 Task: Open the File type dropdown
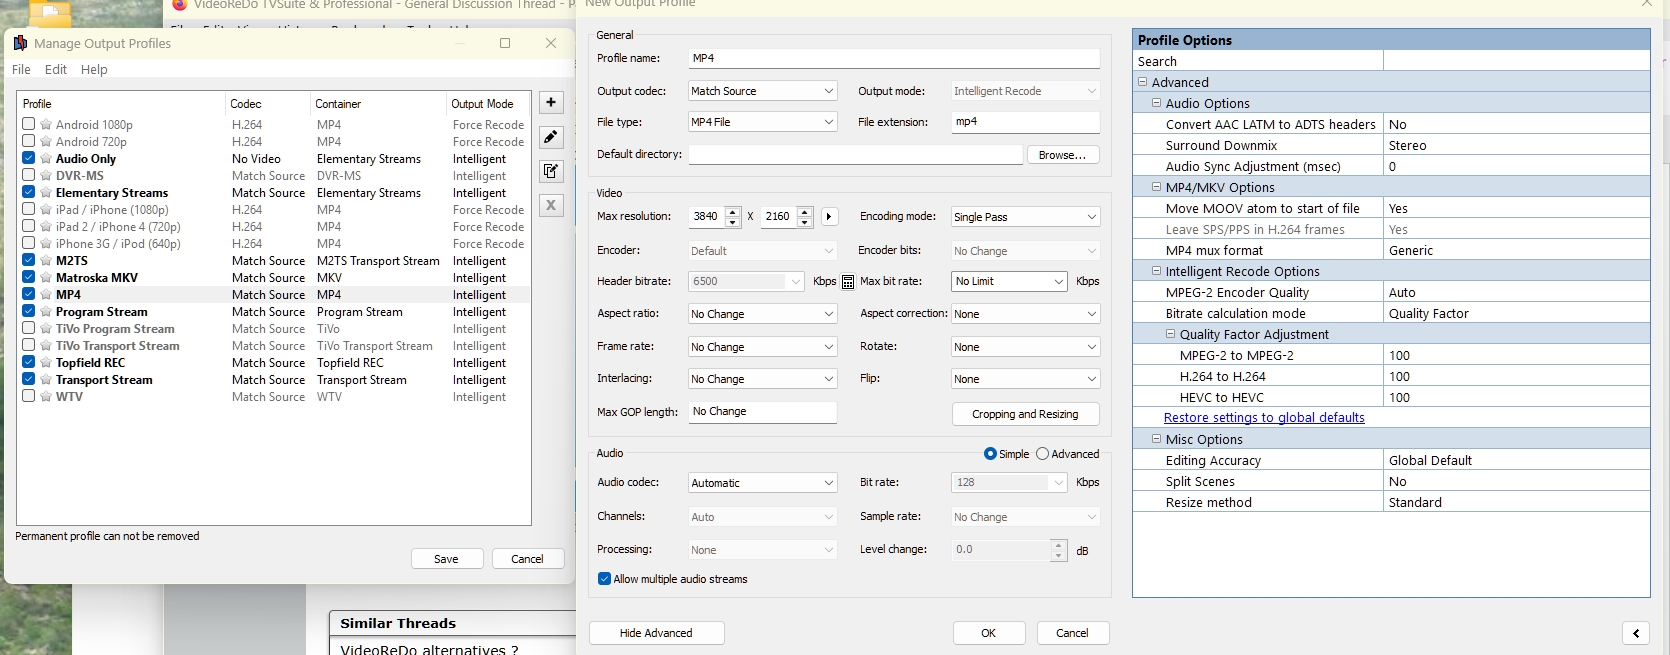coord(762,122)
